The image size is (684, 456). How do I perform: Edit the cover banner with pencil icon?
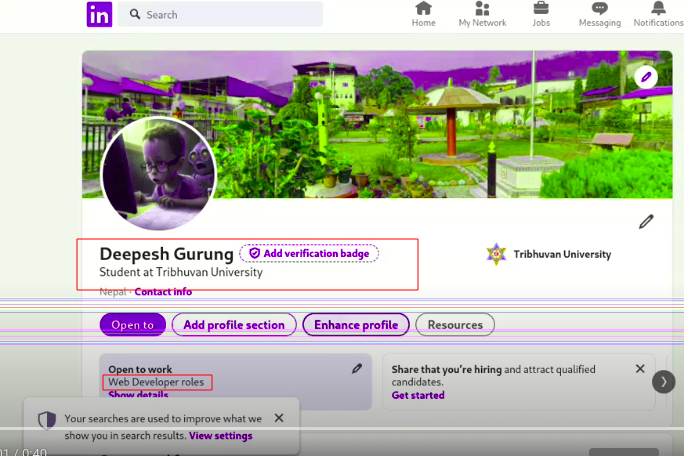[646, 77]
